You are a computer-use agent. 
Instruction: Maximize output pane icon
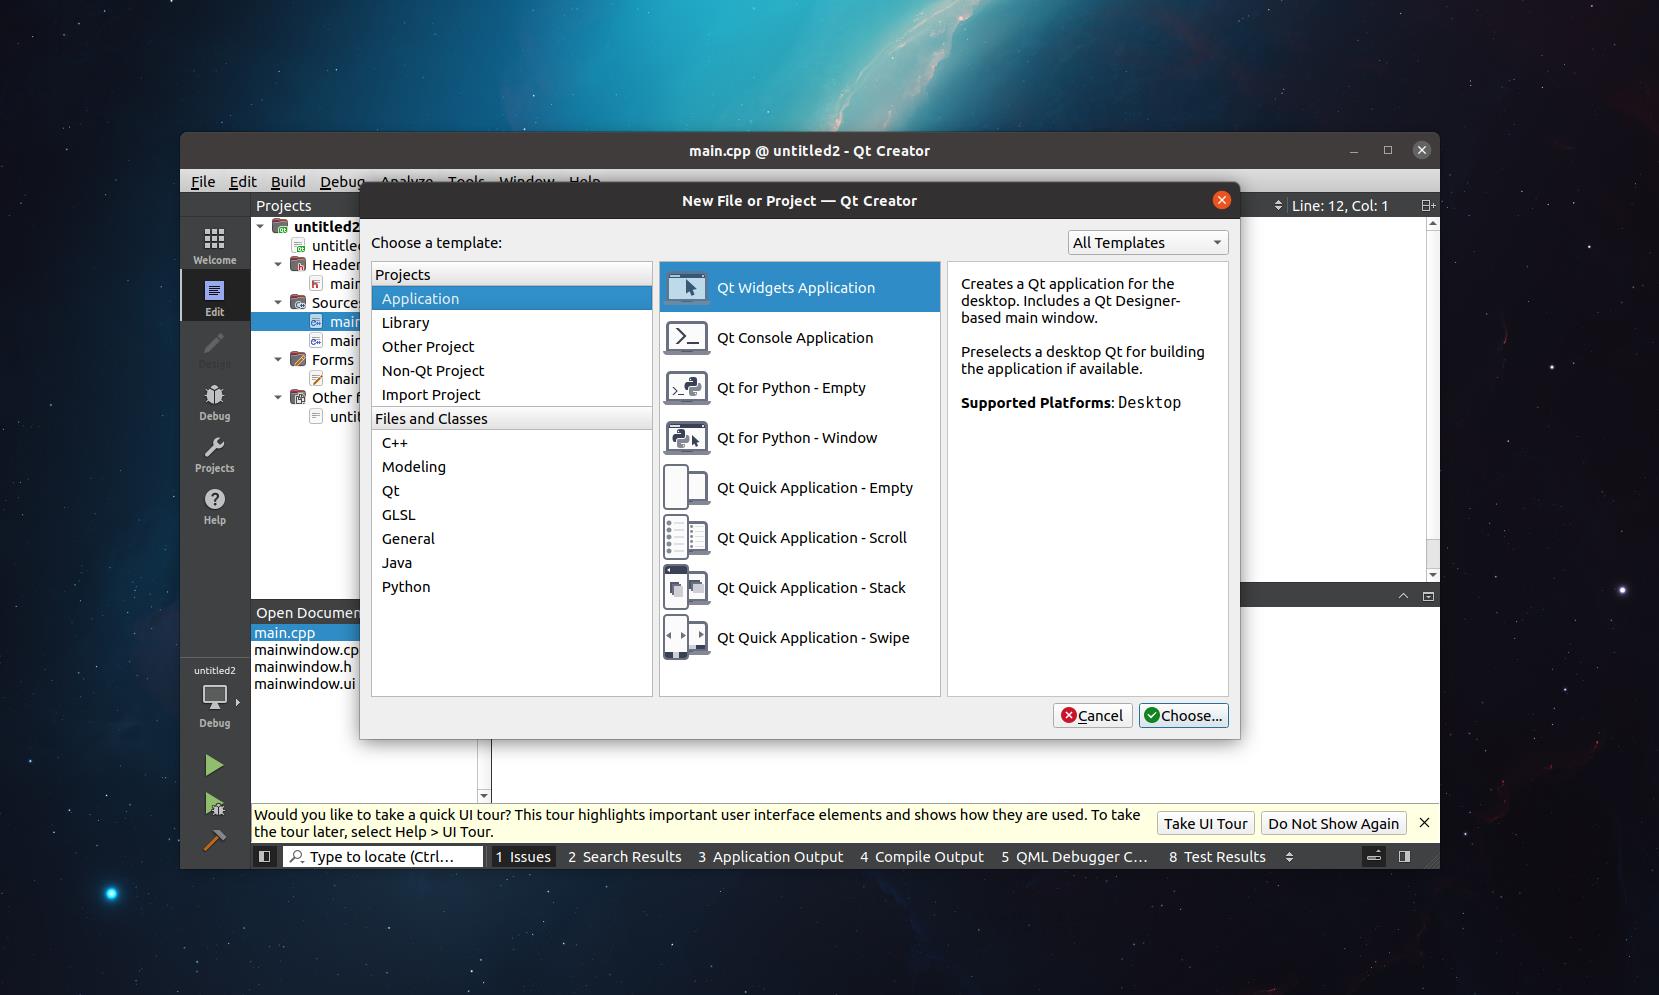[1428, 595]
